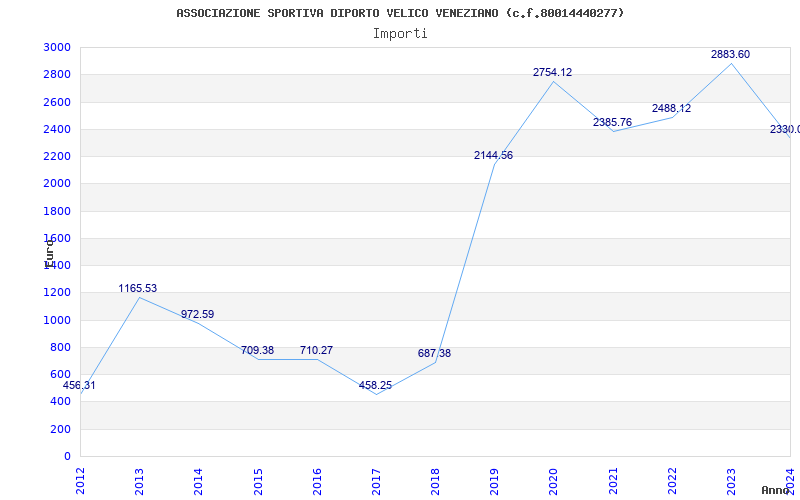Click the y-axis tick 2200

click(x=57, y=156)
